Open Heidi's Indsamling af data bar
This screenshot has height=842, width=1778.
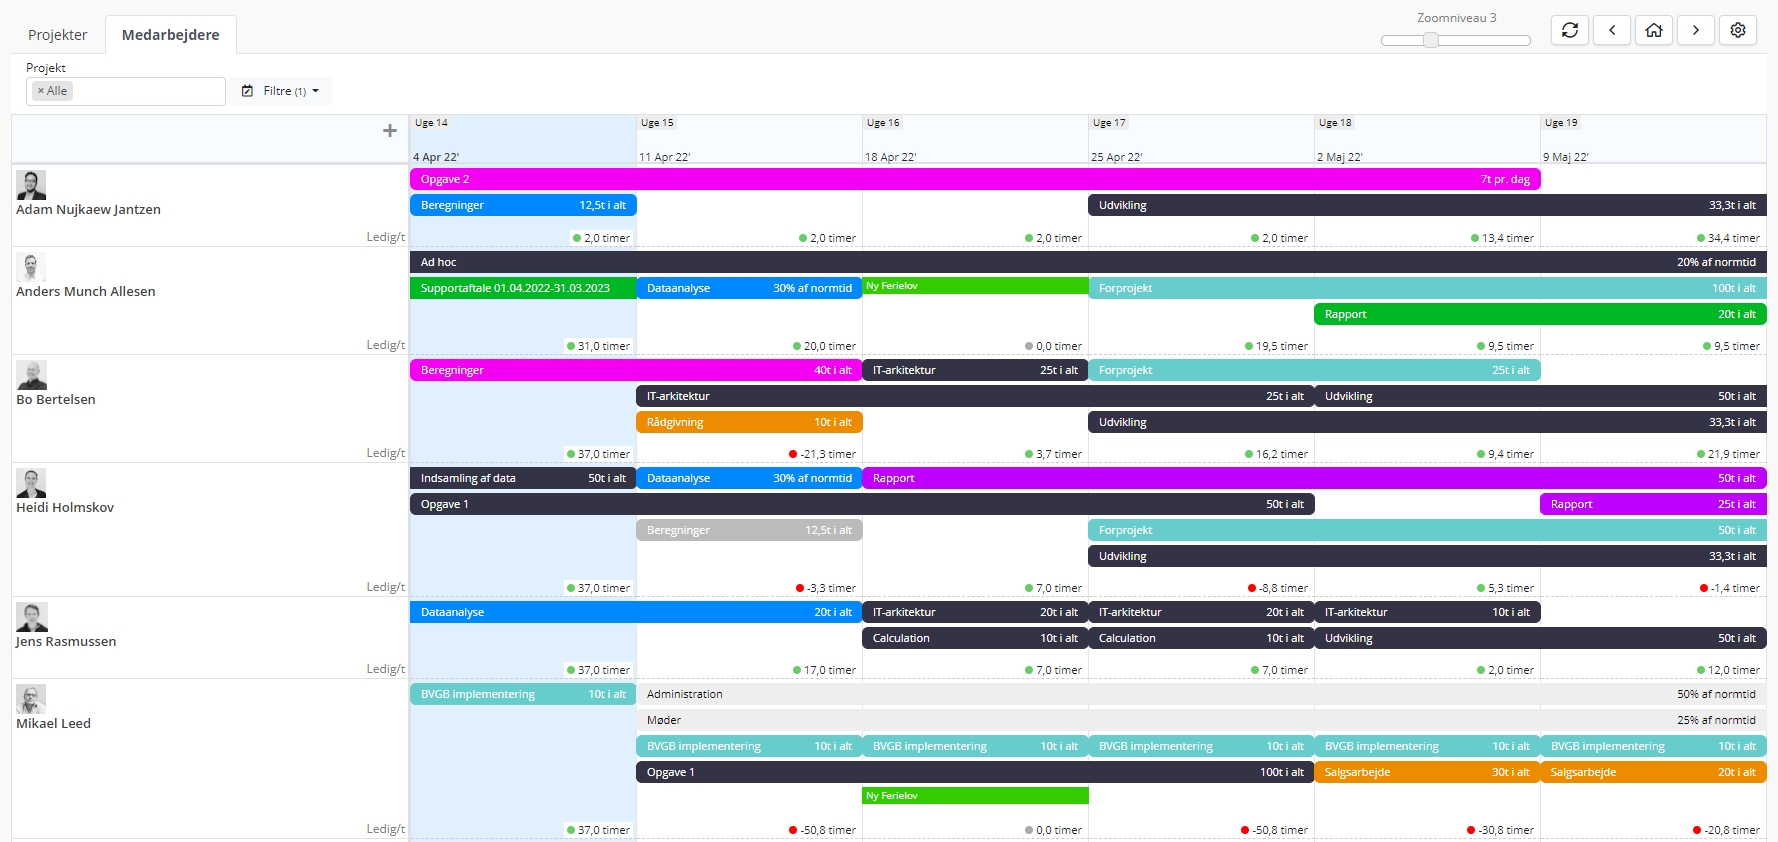click(x=523, y=478)
